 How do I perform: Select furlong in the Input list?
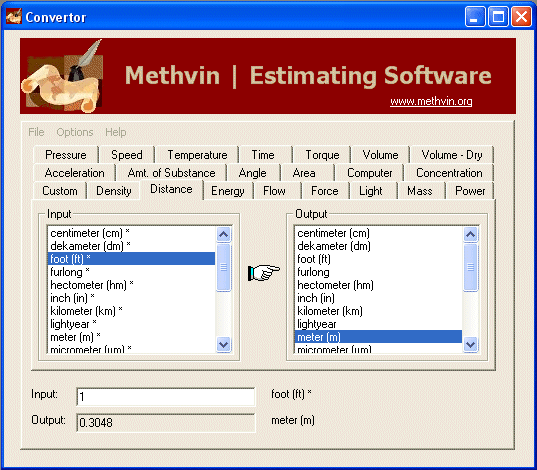tap(132, 272)
